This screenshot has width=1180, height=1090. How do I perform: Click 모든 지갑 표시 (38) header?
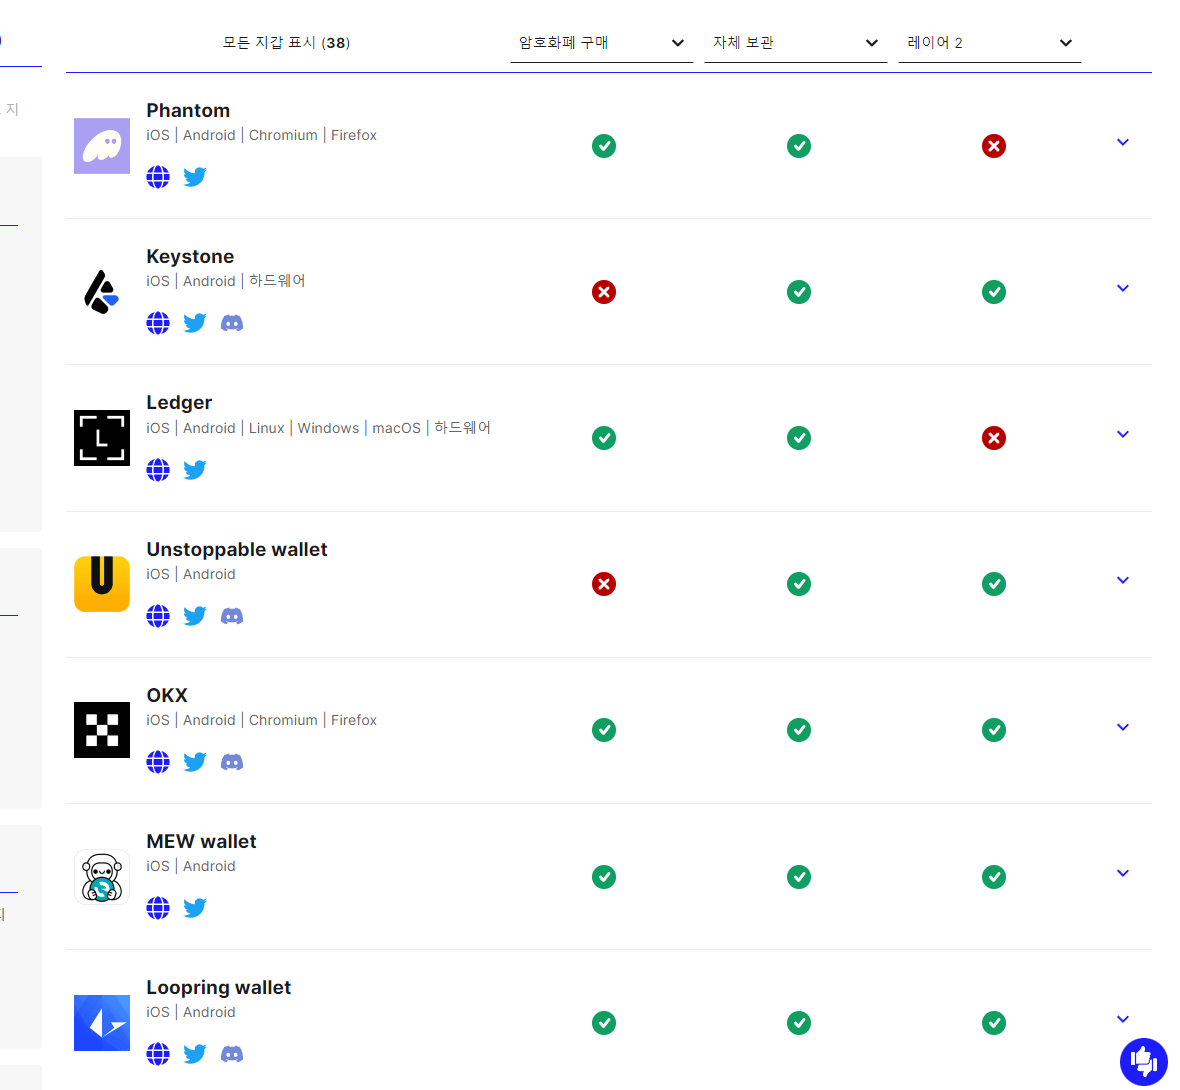tap(287, 43)
